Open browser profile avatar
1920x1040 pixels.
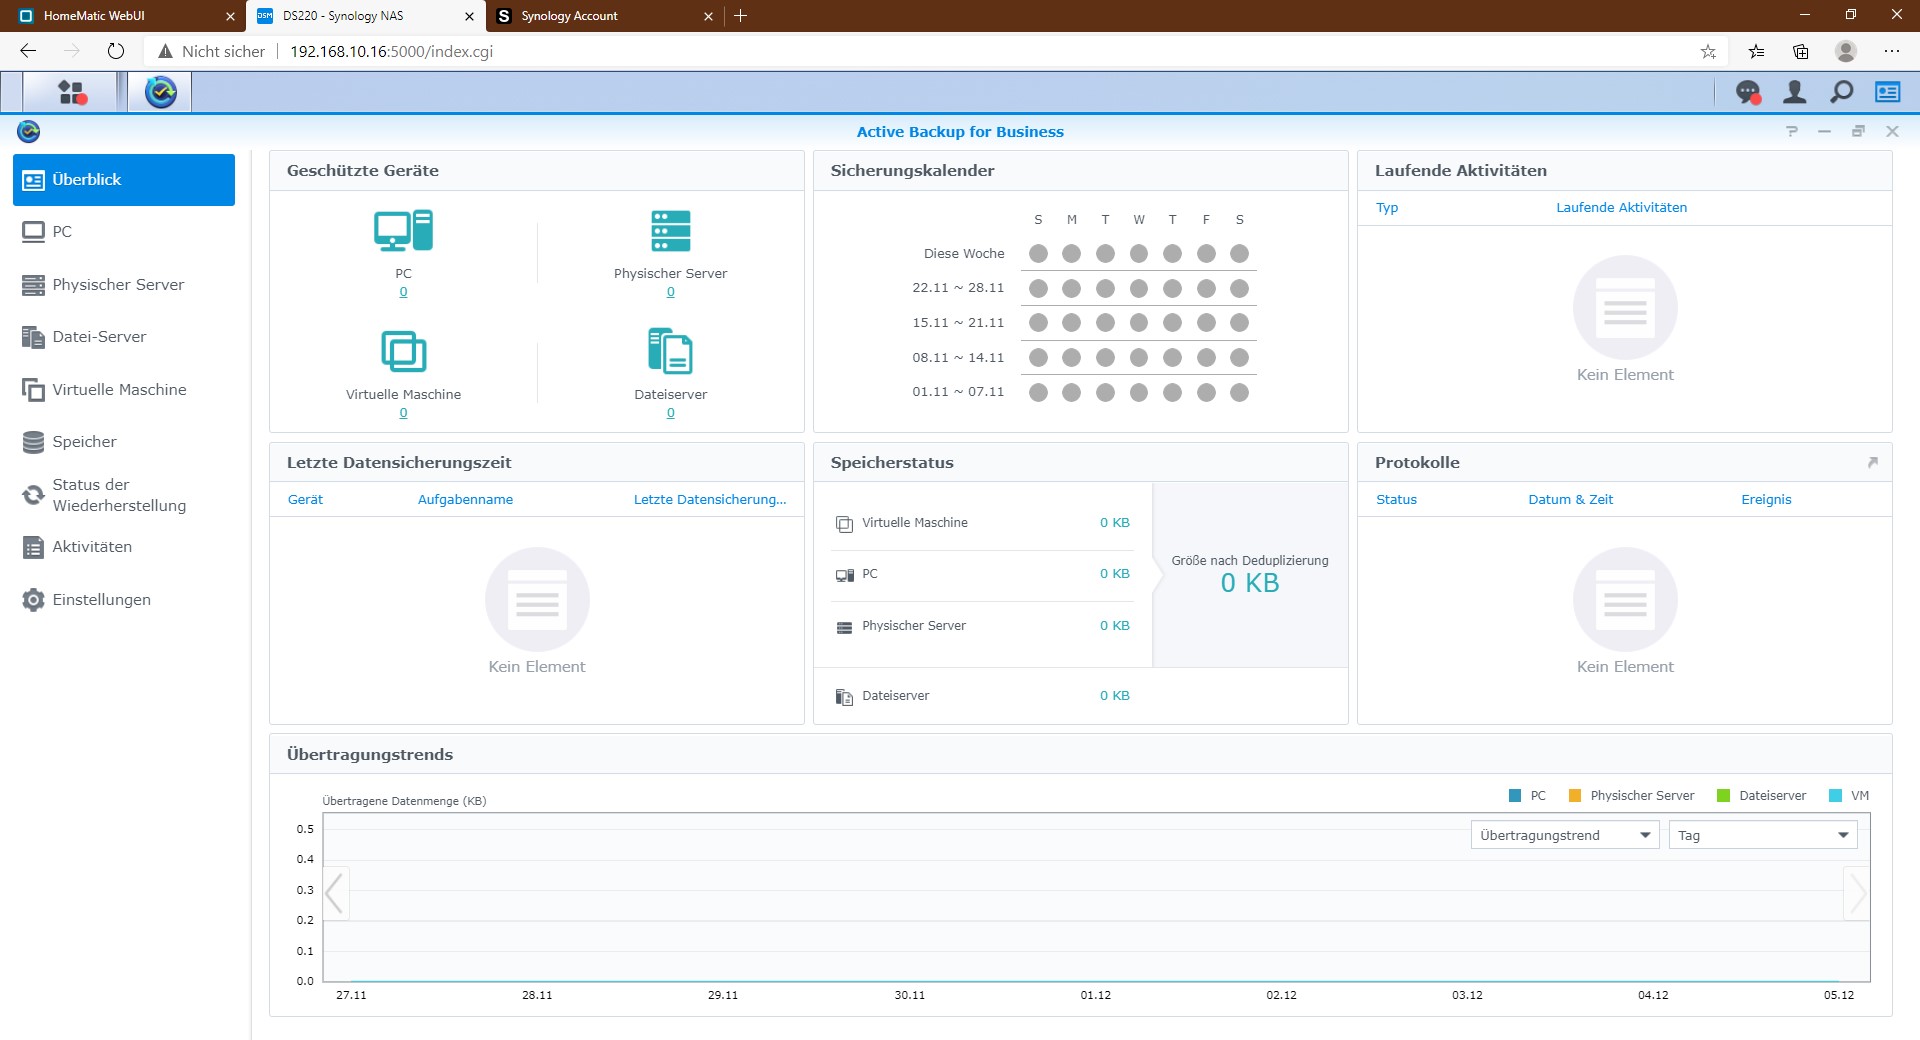1846,51
